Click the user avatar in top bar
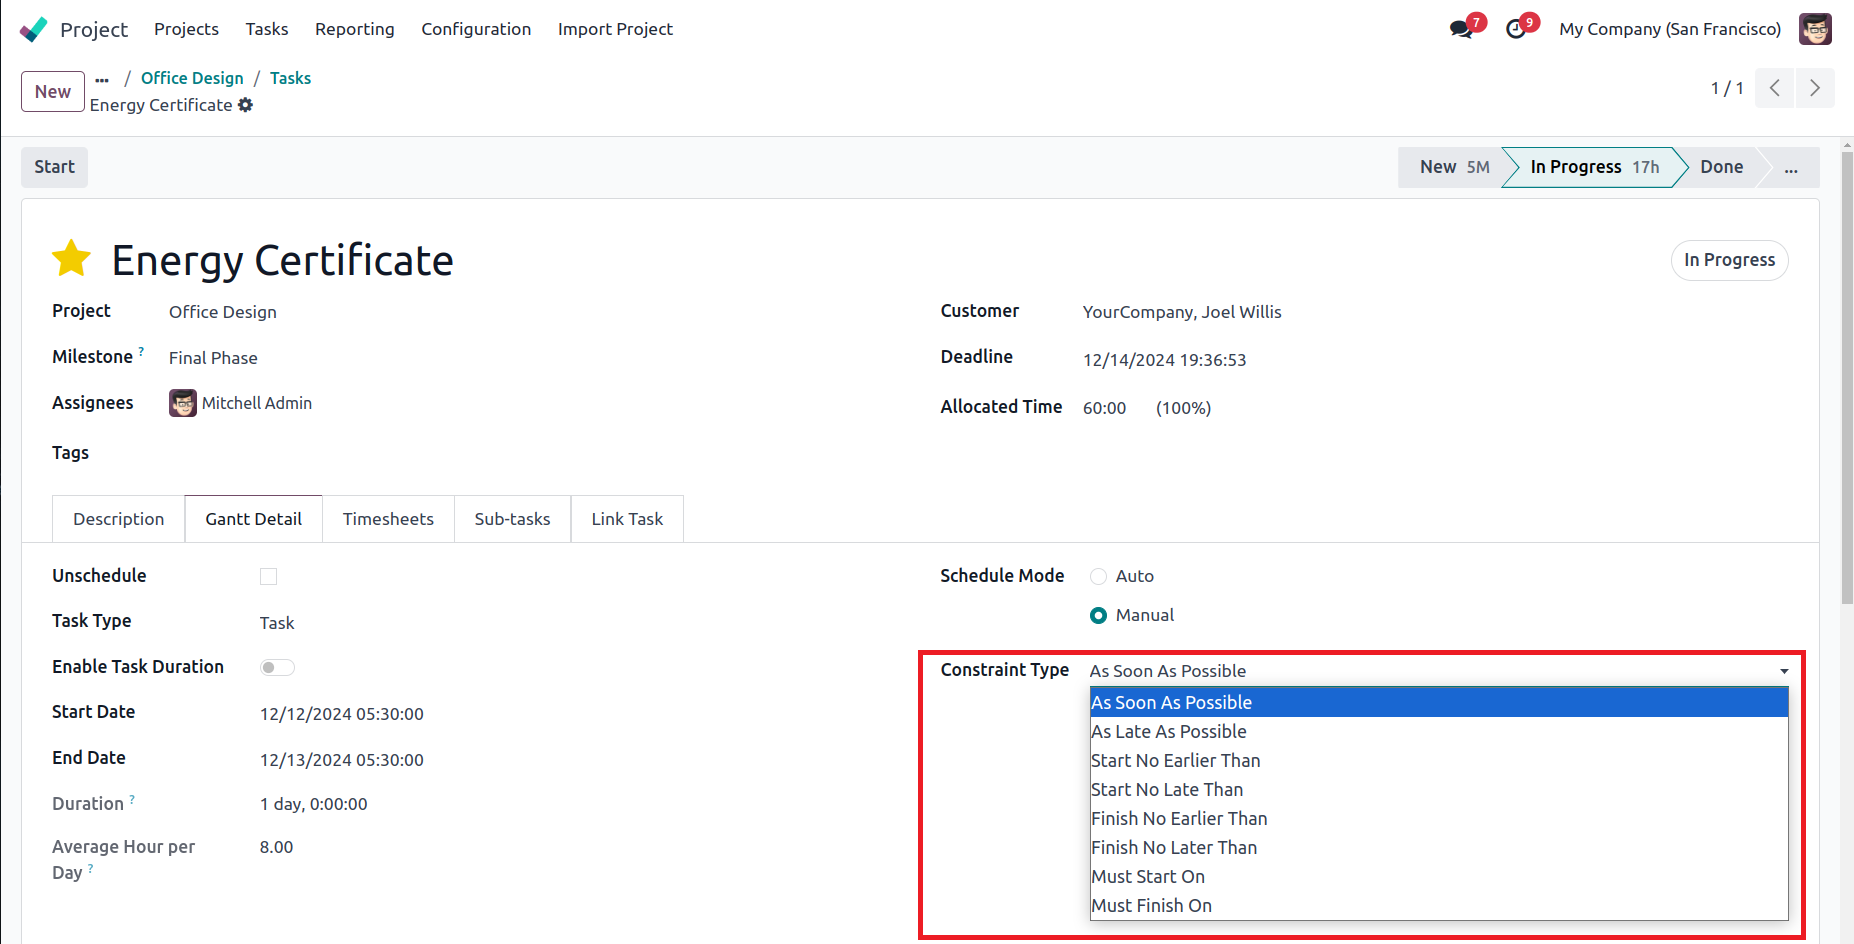 (x=1814, y=29)
